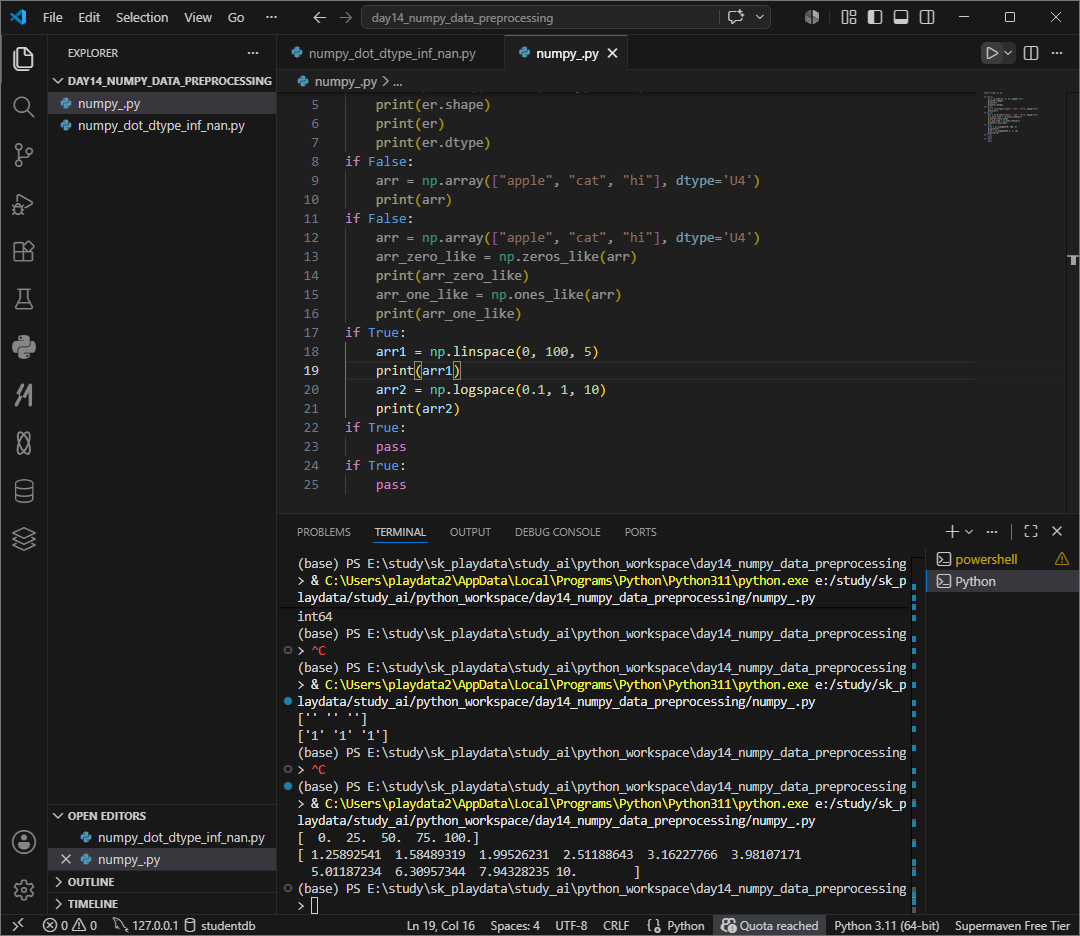
Task: Open run options dropdown next to play button
Action: coord(1008,53)
